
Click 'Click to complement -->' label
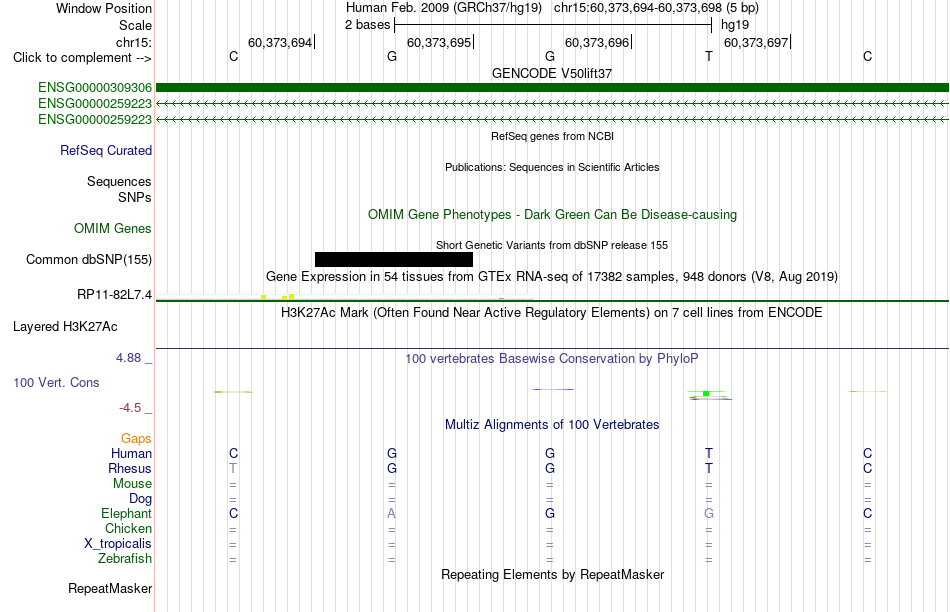click(x=82, y=58)
